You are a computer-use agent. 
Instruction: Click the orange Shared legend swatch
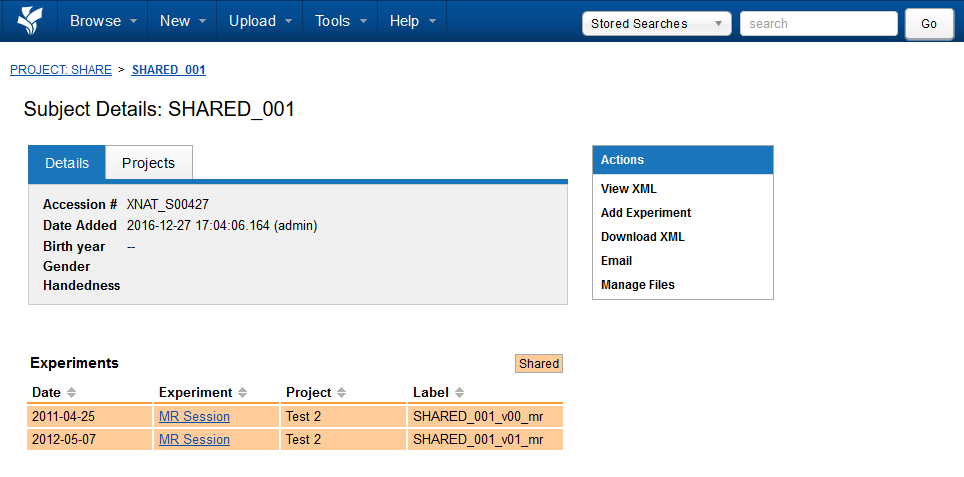[539, 364]
